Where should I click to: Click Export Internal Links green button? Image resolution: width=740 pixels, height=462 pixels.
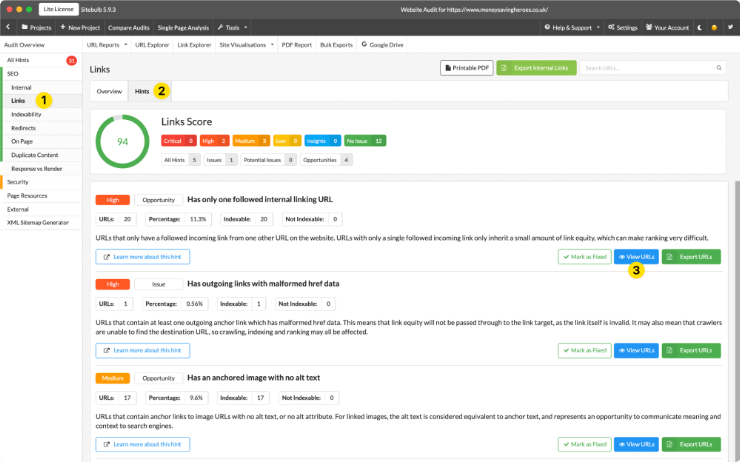(x=536, y=68)
